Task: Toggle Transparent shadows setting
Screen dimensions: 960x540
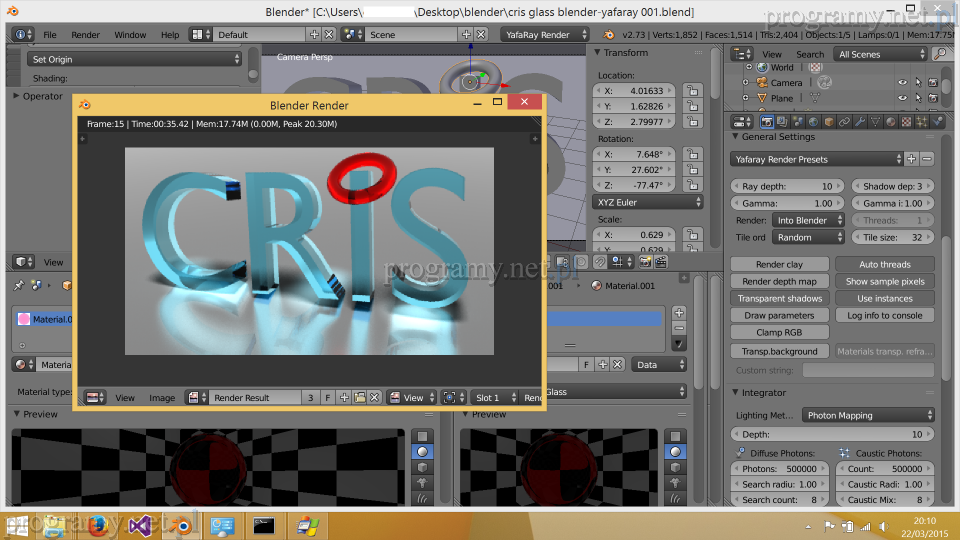Action: pyautogui.click(x=780, y=299)
